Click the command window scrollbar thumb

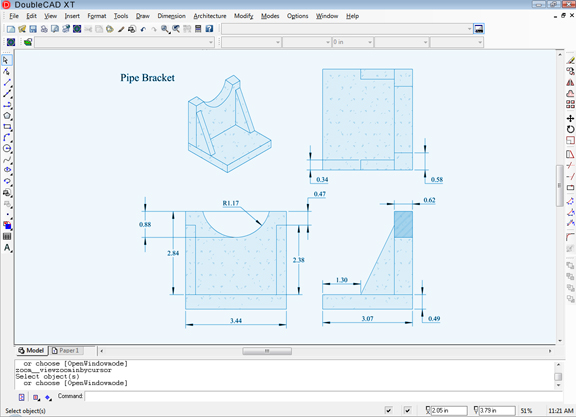(558, 377)
